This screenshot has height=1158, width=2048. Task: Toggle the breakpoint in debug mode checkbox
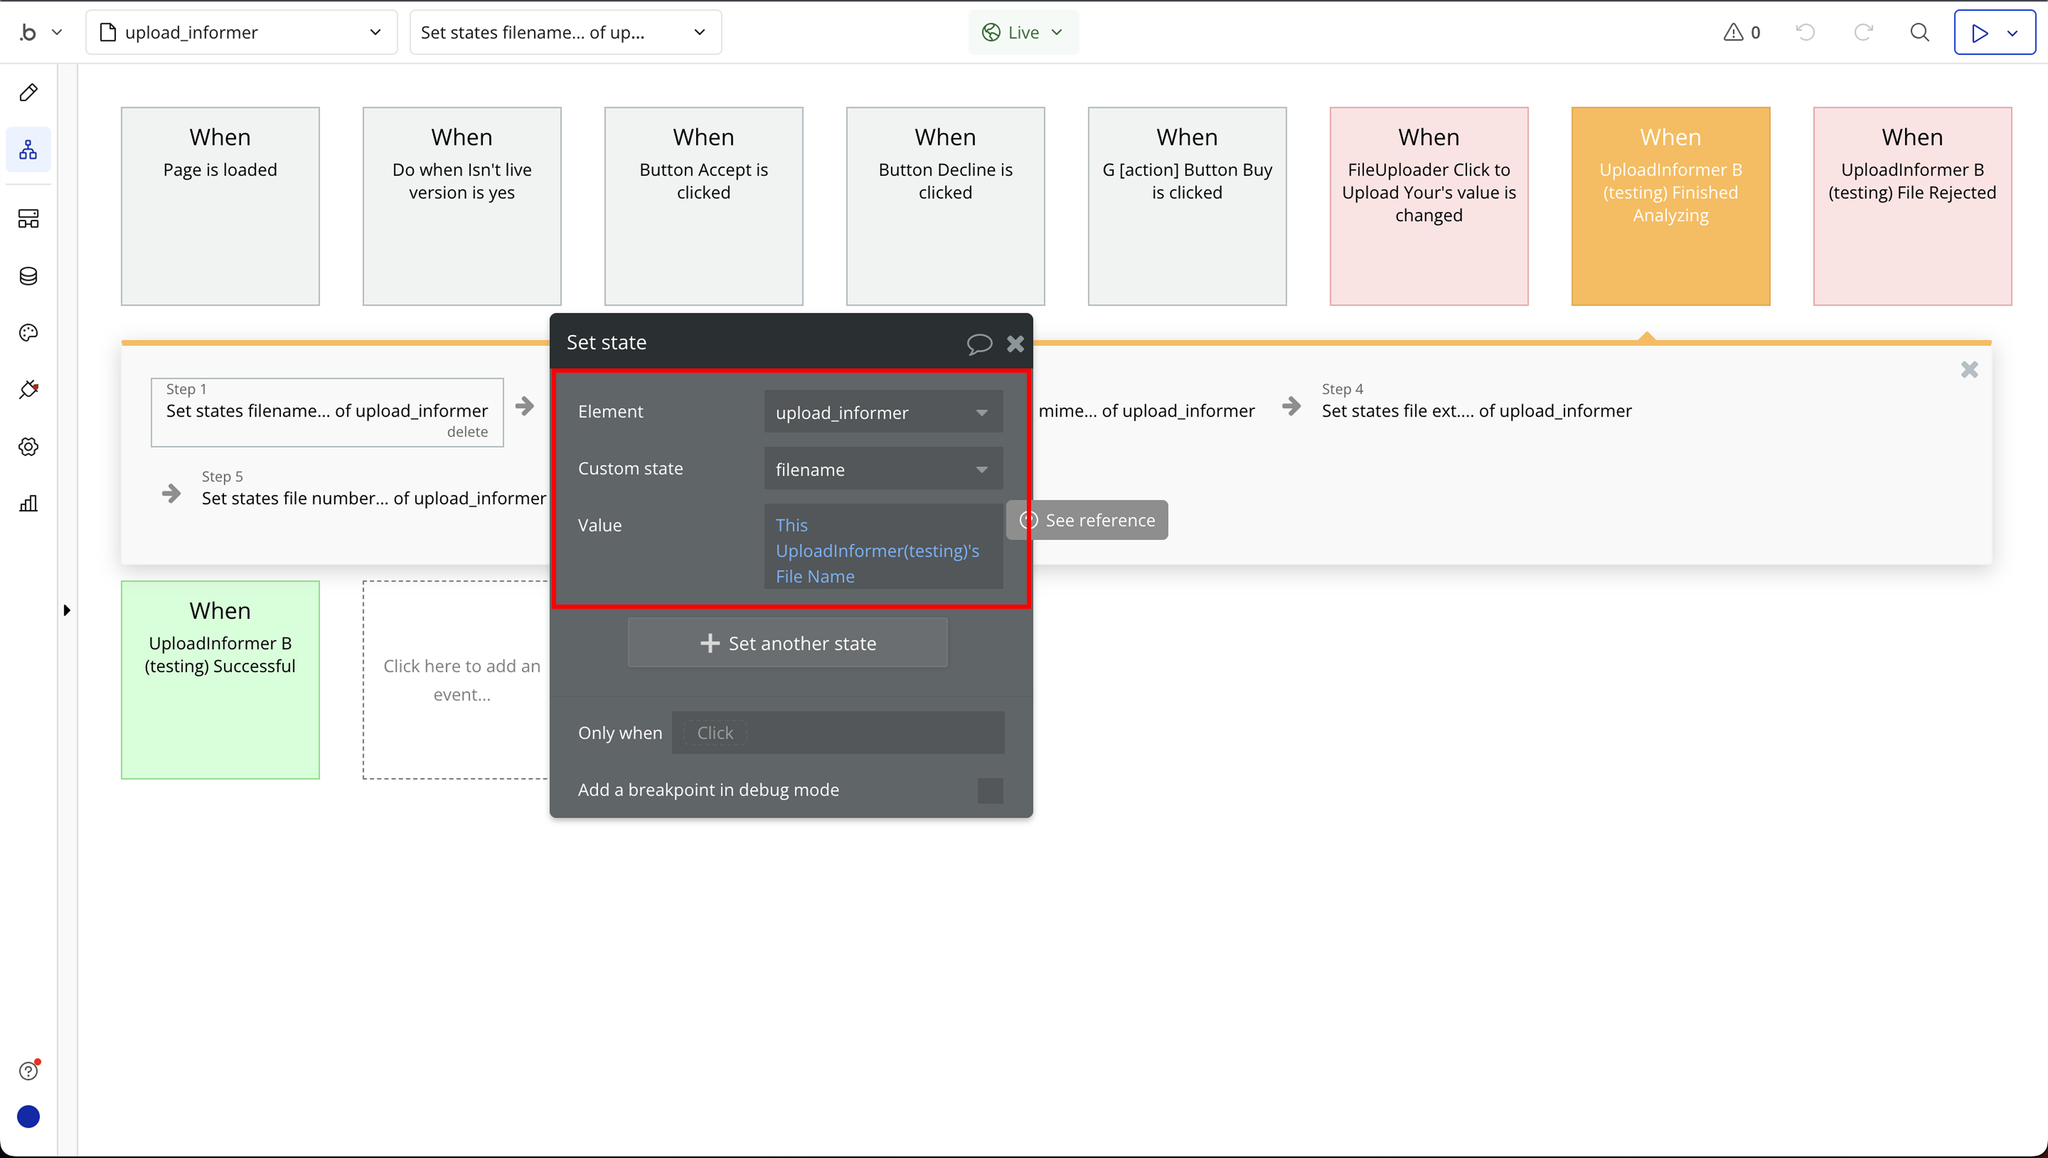coord(989,790)
